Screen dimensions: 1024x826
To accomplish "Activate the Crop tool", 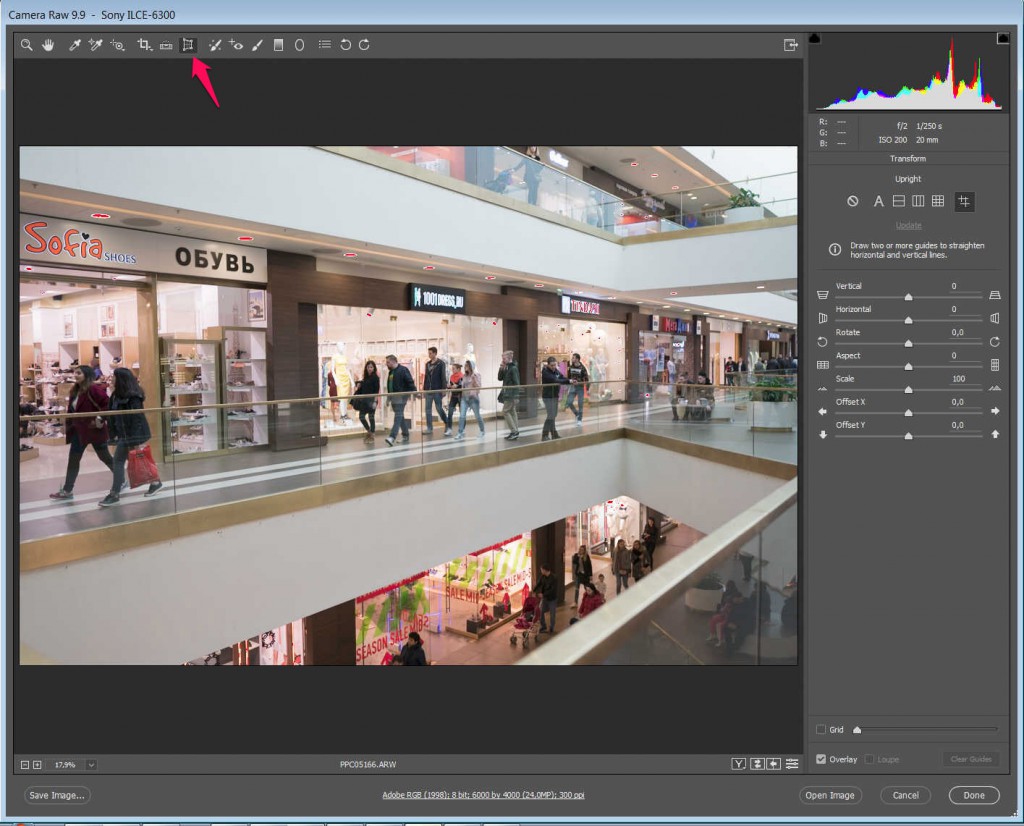I will pyautogui.click(x=144, y=45).
